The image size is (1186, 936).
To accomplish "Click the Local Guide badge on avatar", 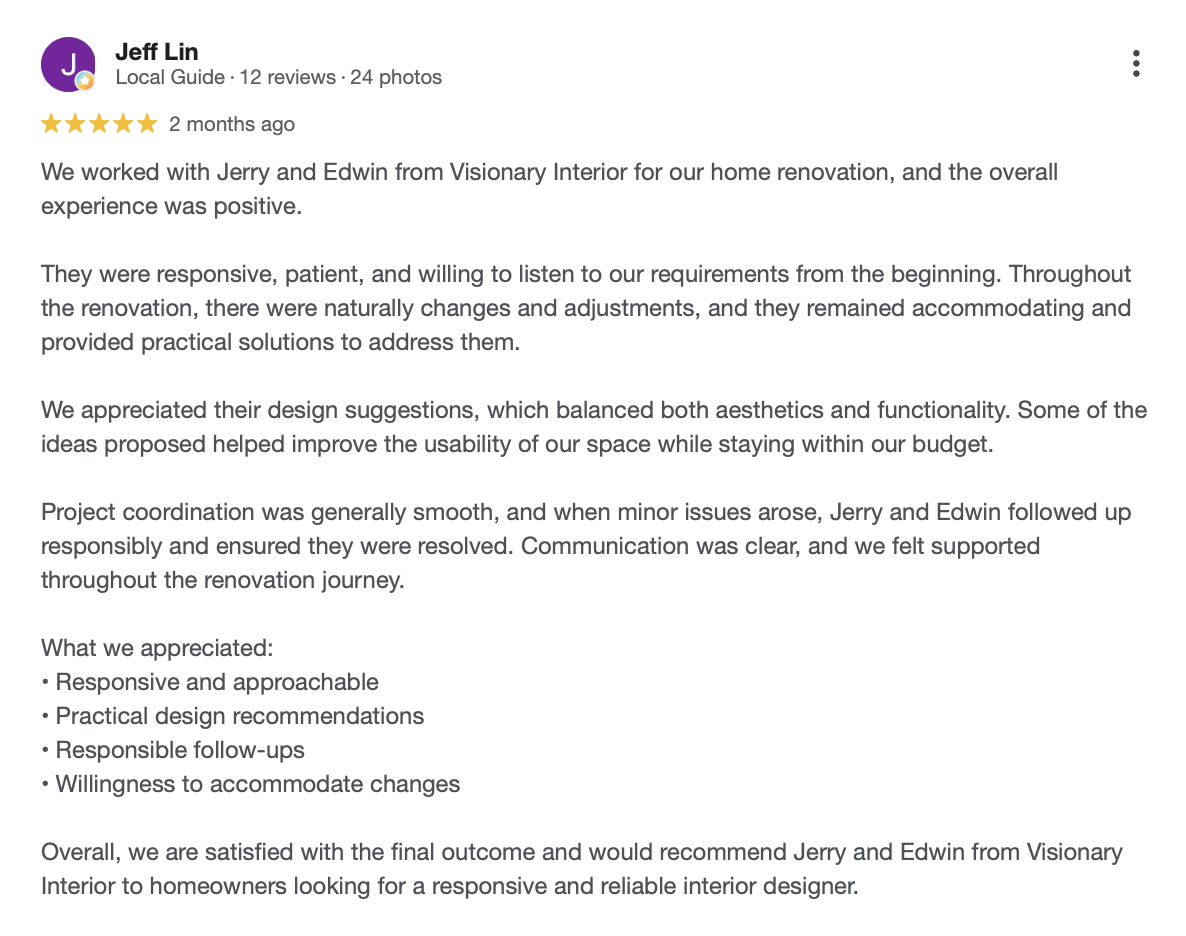I will 85,81.
